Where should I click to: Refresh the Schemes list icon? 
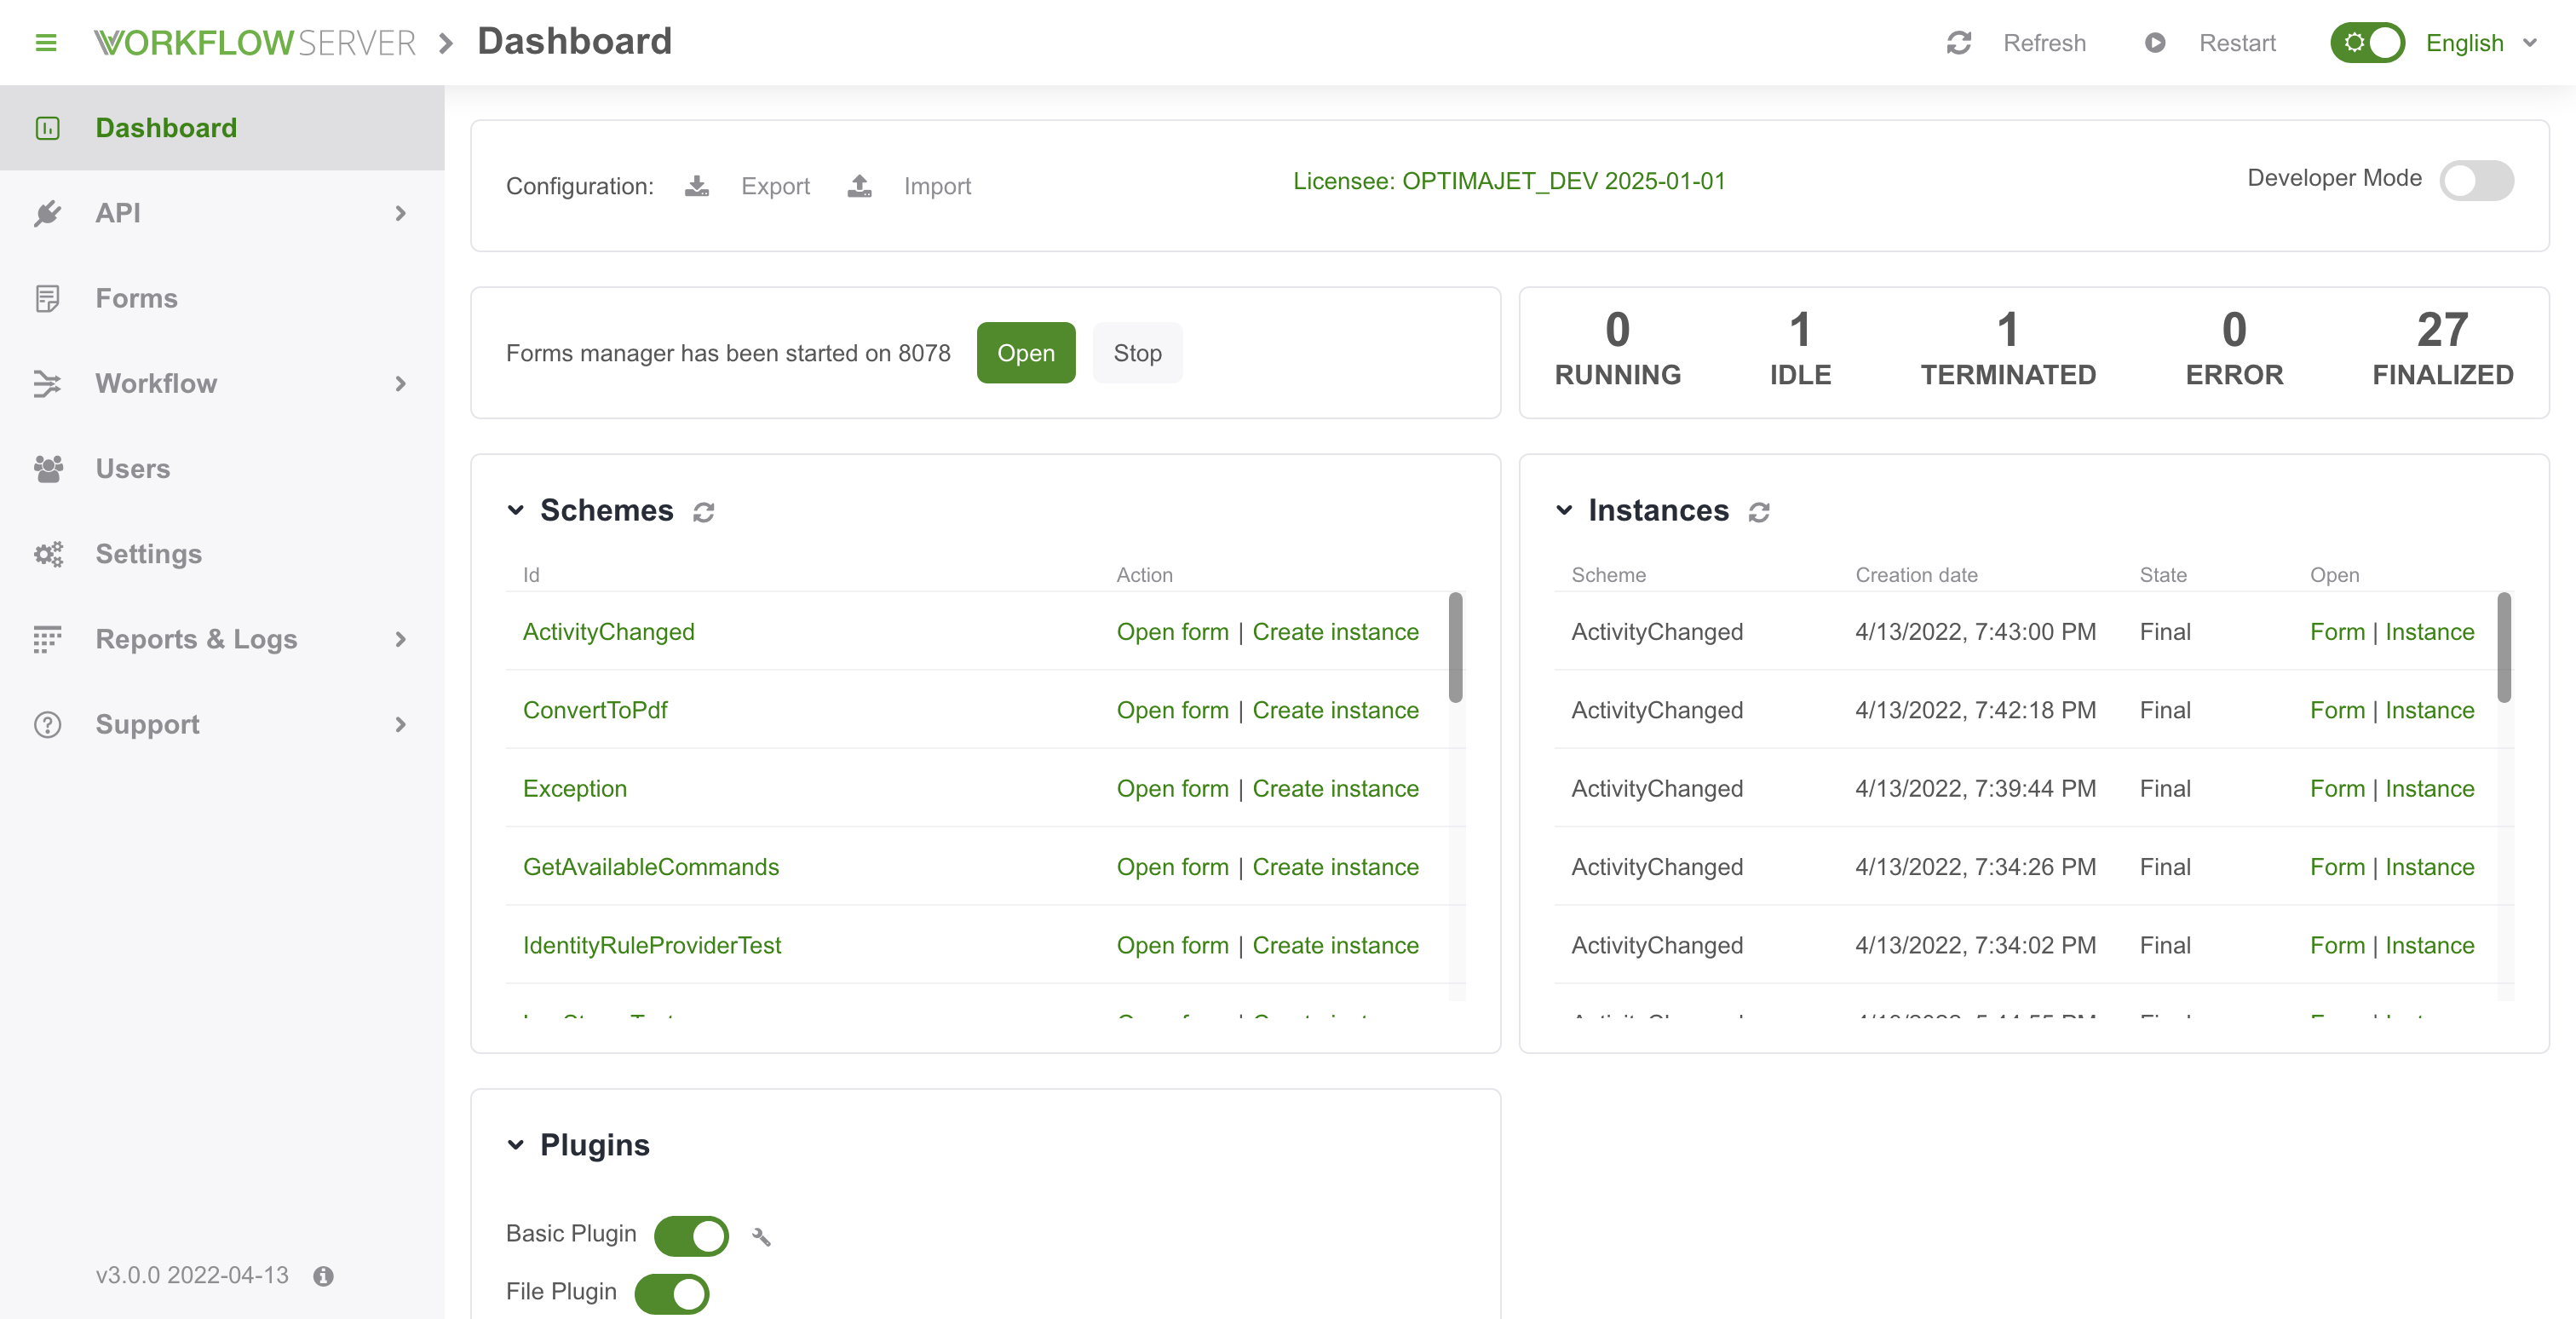coord(704,512)
